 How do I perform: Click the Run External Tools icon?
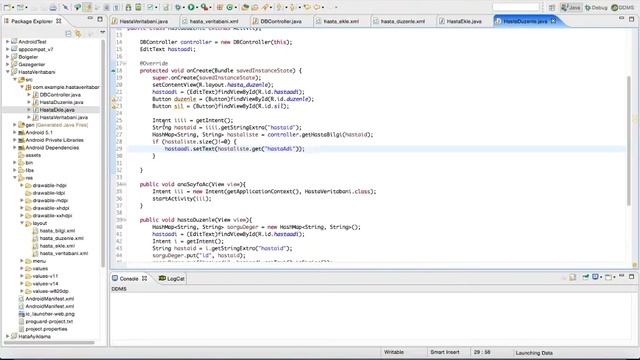204,7
